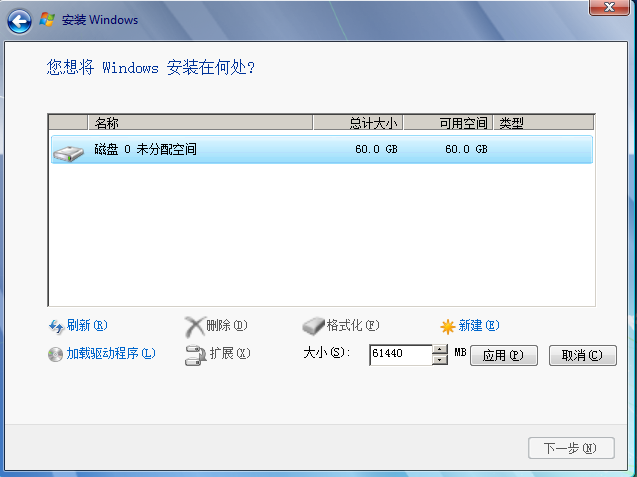Image resolution: width=637 pixels, height=477 pixels.
Task: Click the 扩展(X) extend option
Action: tap(230, 353)
